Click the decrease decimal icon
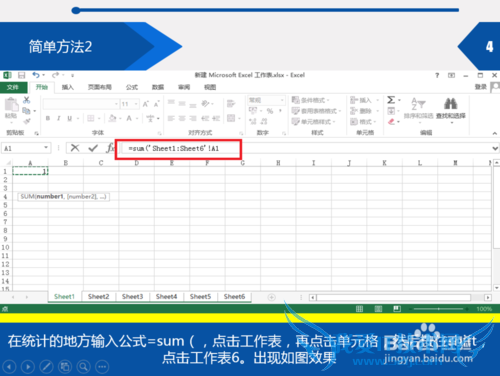This screenshot has height=376, width=500. coord(264,121)
